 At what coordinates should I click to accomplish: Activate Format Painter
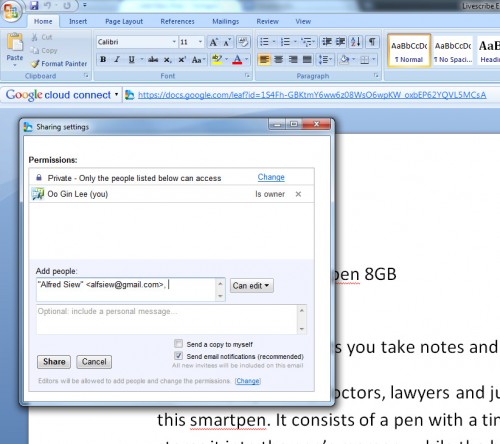[59, 63]
